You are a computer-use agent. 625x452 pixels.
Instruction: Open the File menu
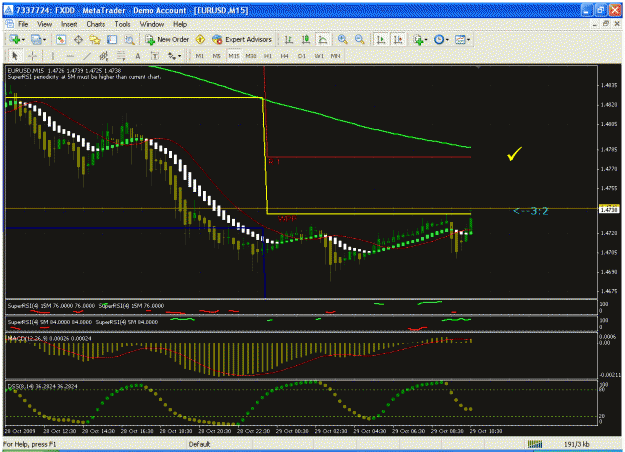point(23,24)
